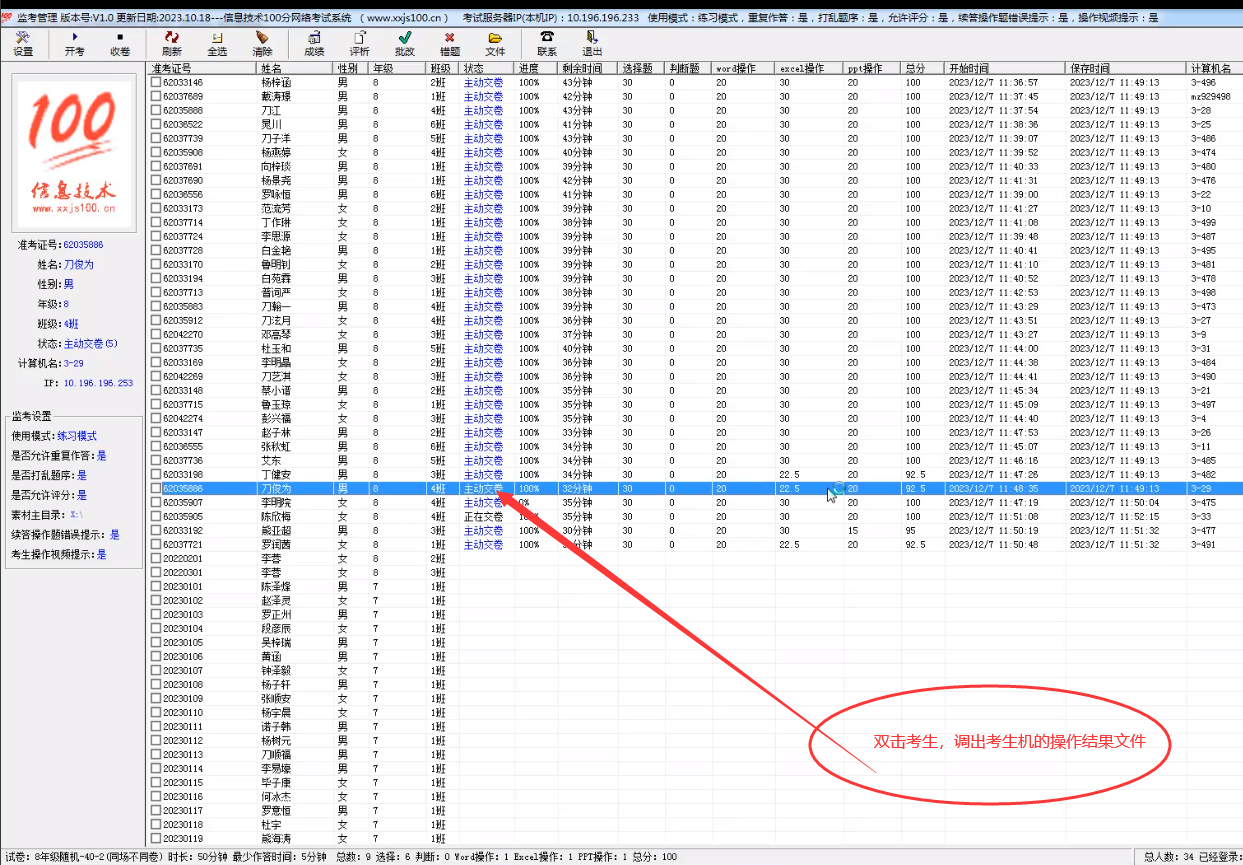Collect papers with the 收卷 button
The height and width of the screenshot is (865, 1243).
click(120, 43)
